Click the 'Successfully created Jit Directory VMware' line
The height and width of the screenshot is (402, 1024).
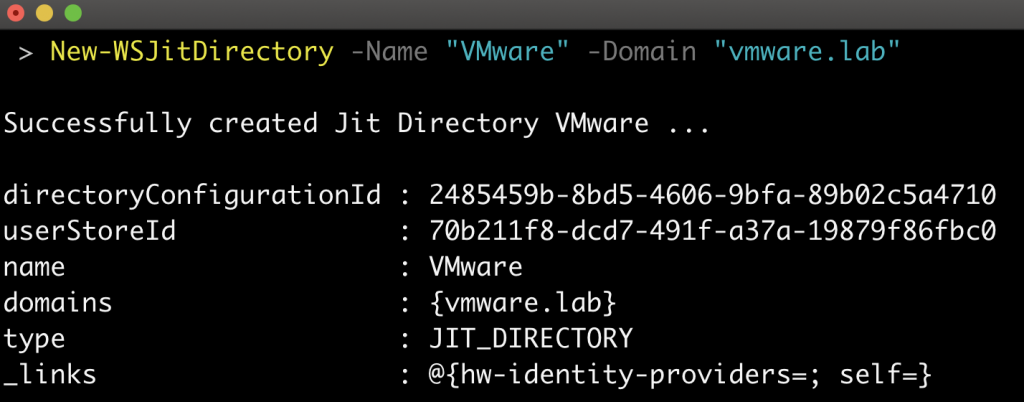pos(356,123)
